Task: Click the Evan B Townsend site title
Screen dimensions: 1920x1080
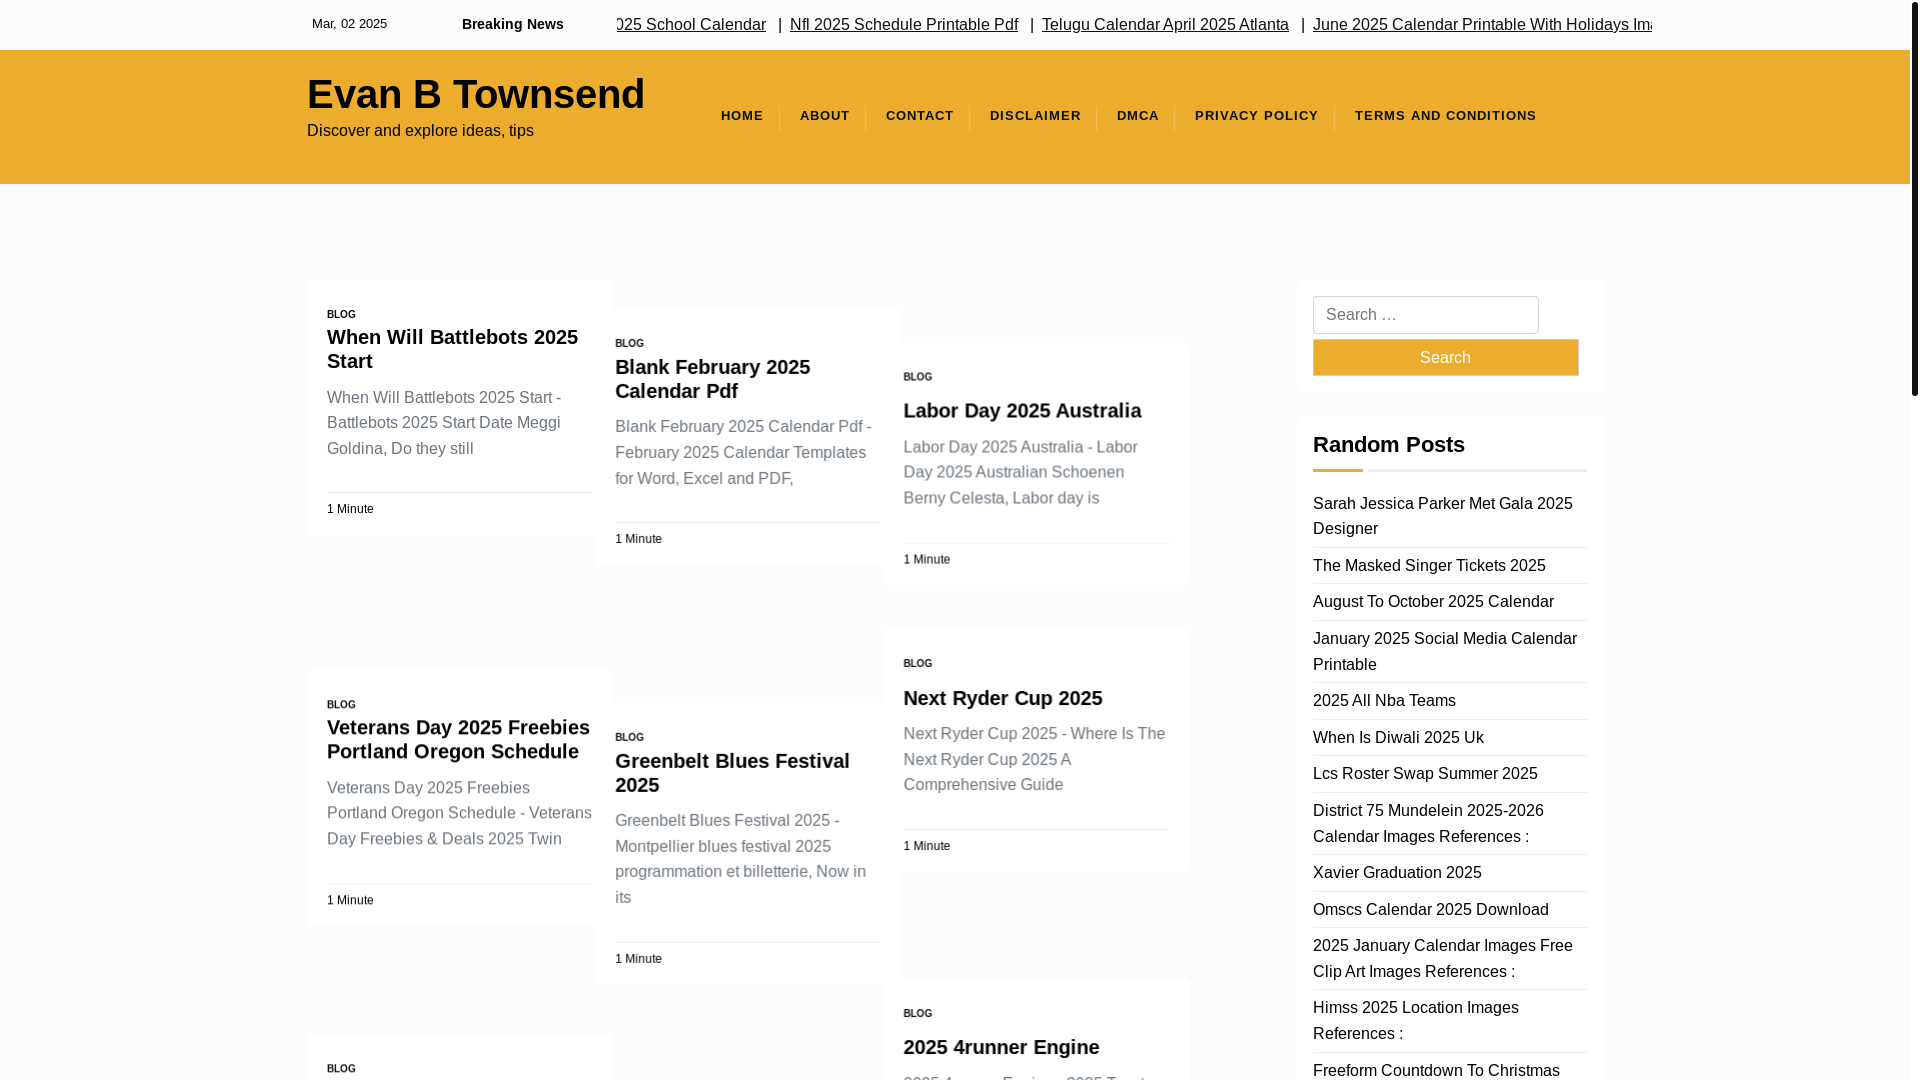Action: point(475,94)
